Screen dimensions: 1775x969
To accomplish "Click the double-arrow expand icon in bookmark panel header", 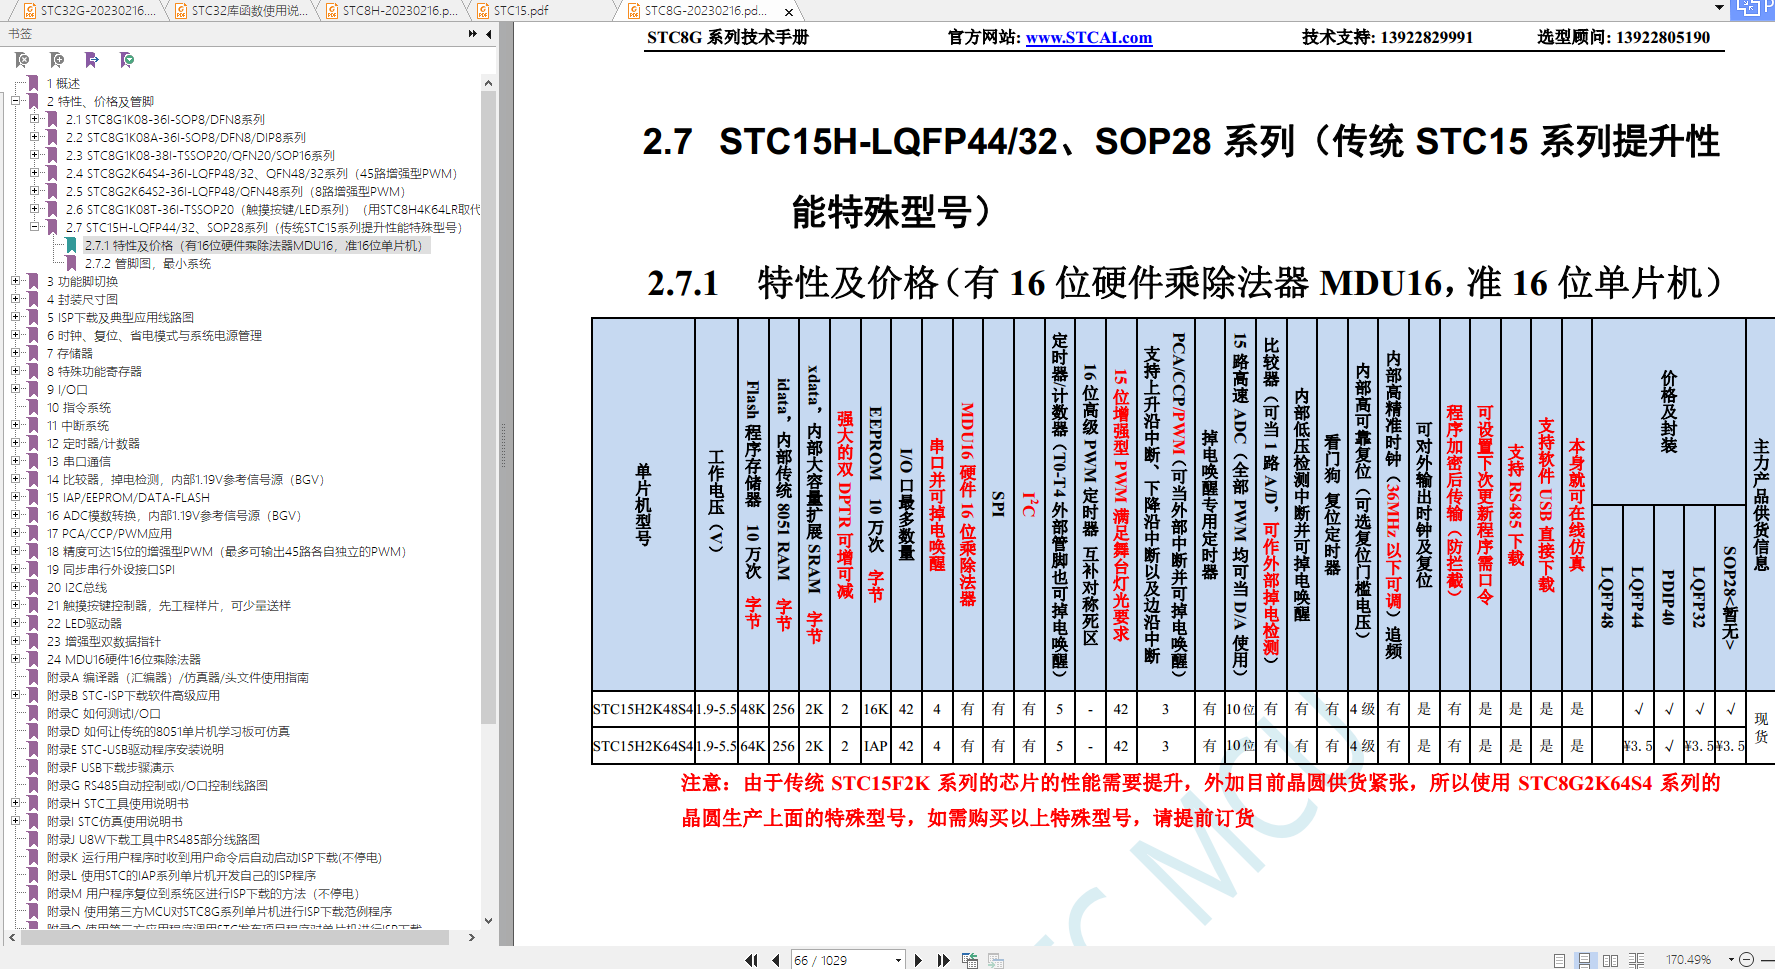I will 472,34.
